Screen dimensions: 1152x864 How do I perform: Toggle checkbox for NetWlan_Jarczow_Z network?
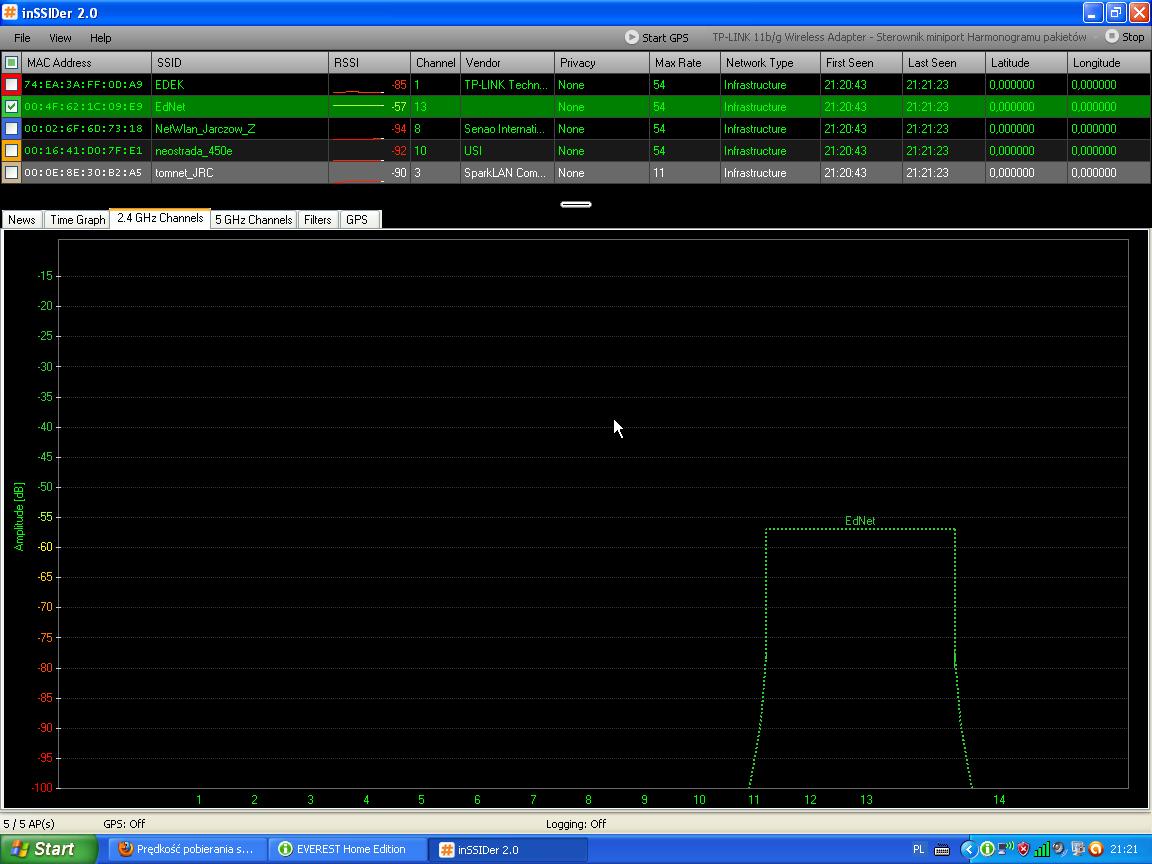[11, 129]
